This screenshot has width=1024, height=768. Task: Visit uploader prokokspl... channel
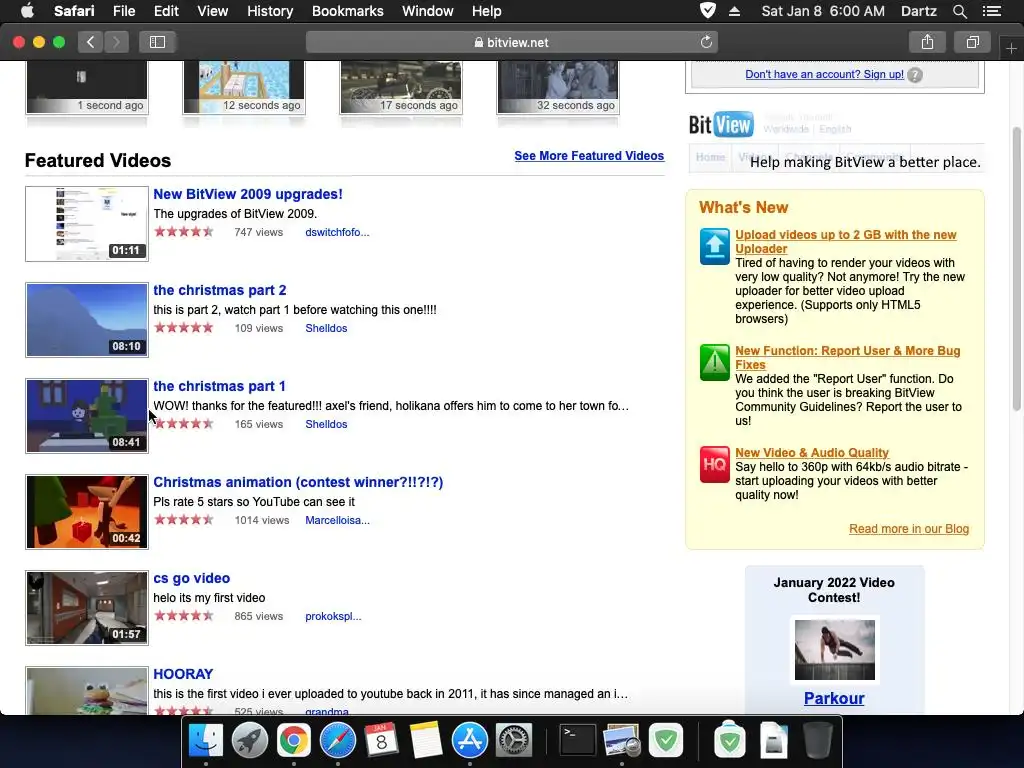(333, 616)
